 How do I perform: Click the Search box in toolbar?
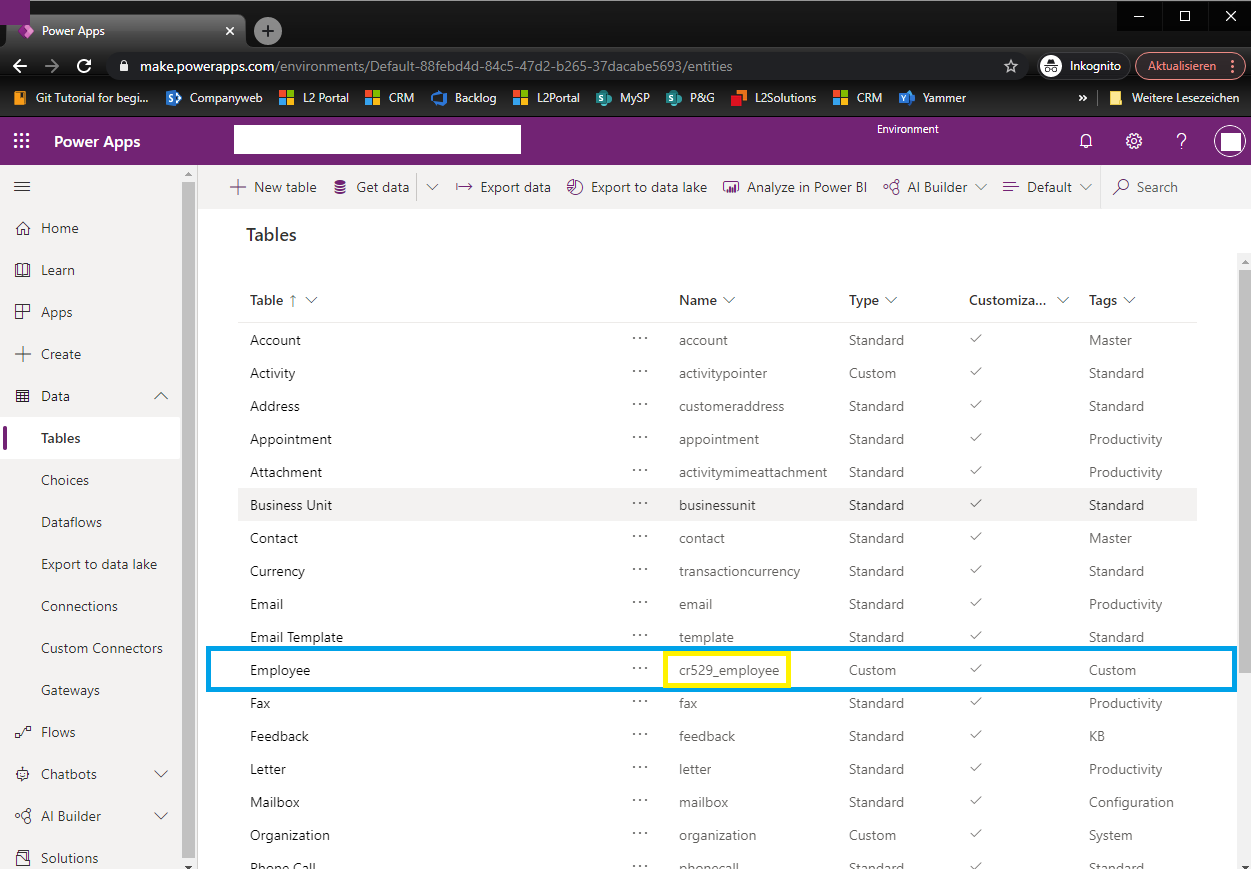pos(1157,187)
